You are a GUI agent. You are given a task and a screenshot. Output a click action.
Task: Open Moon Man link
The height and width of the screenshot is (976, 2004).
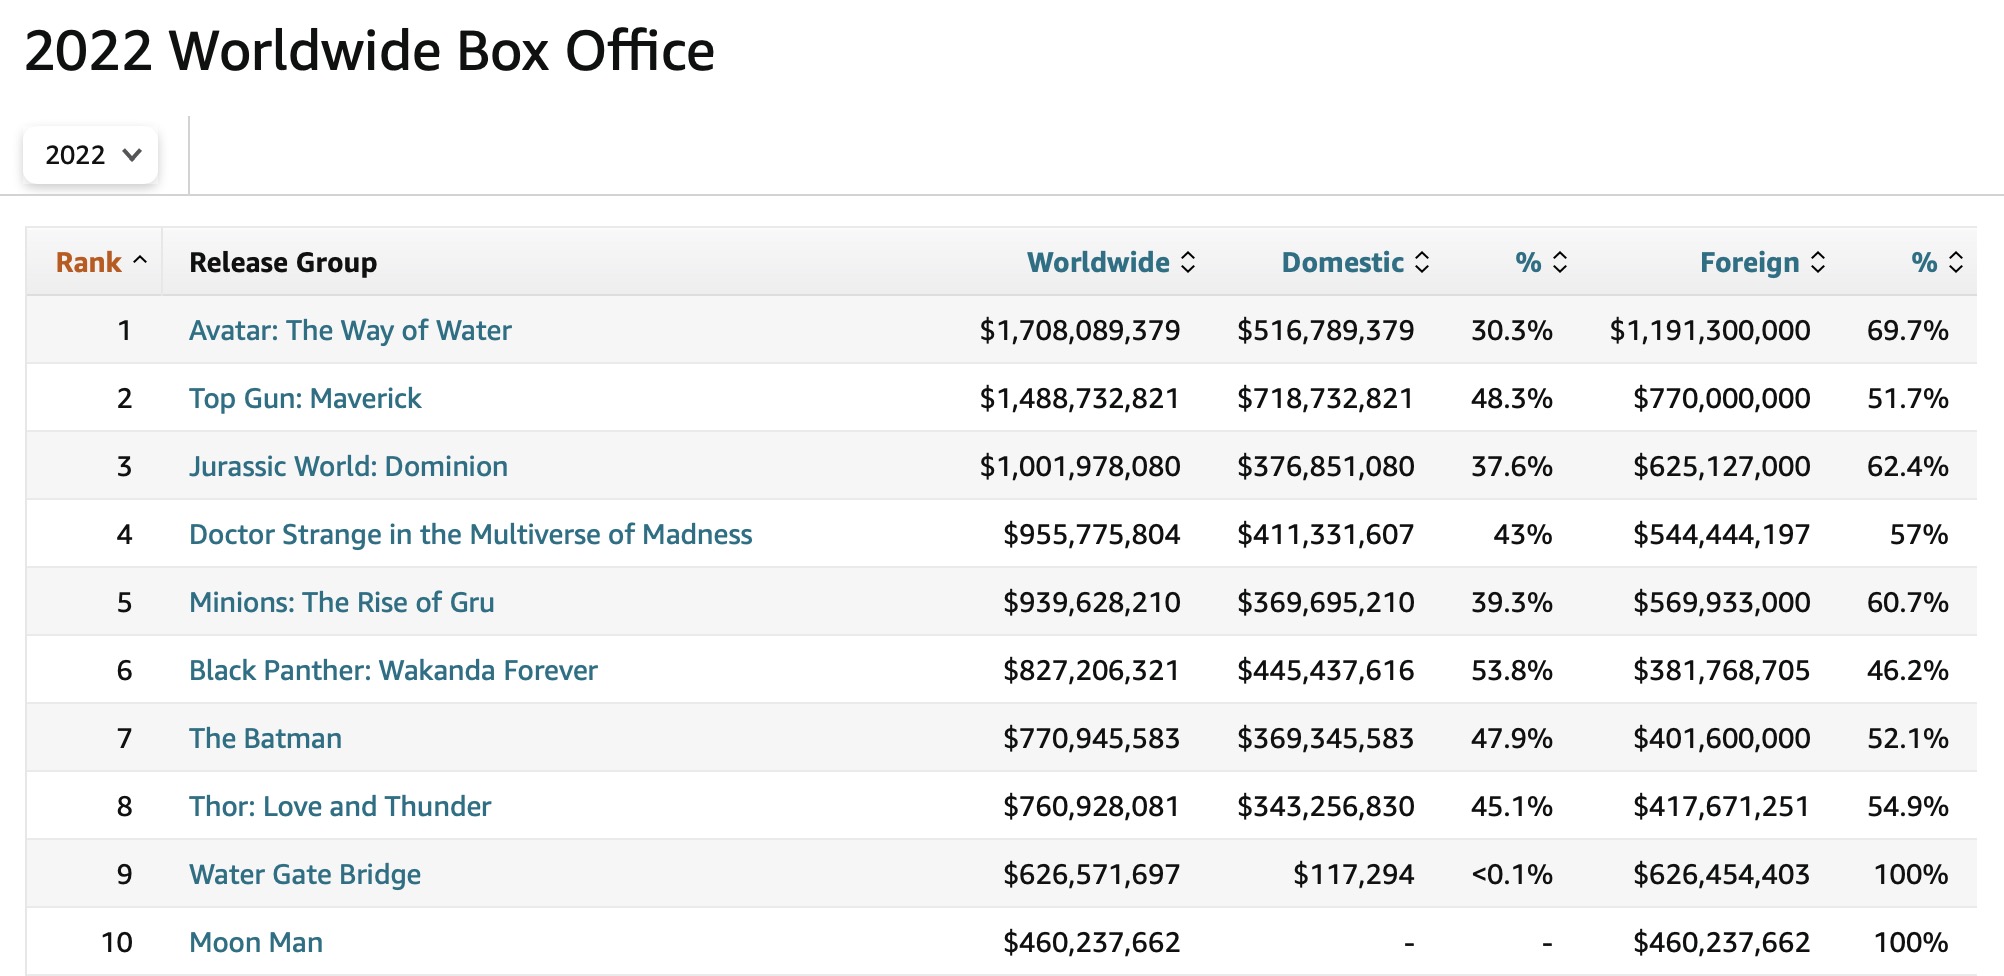256,942
